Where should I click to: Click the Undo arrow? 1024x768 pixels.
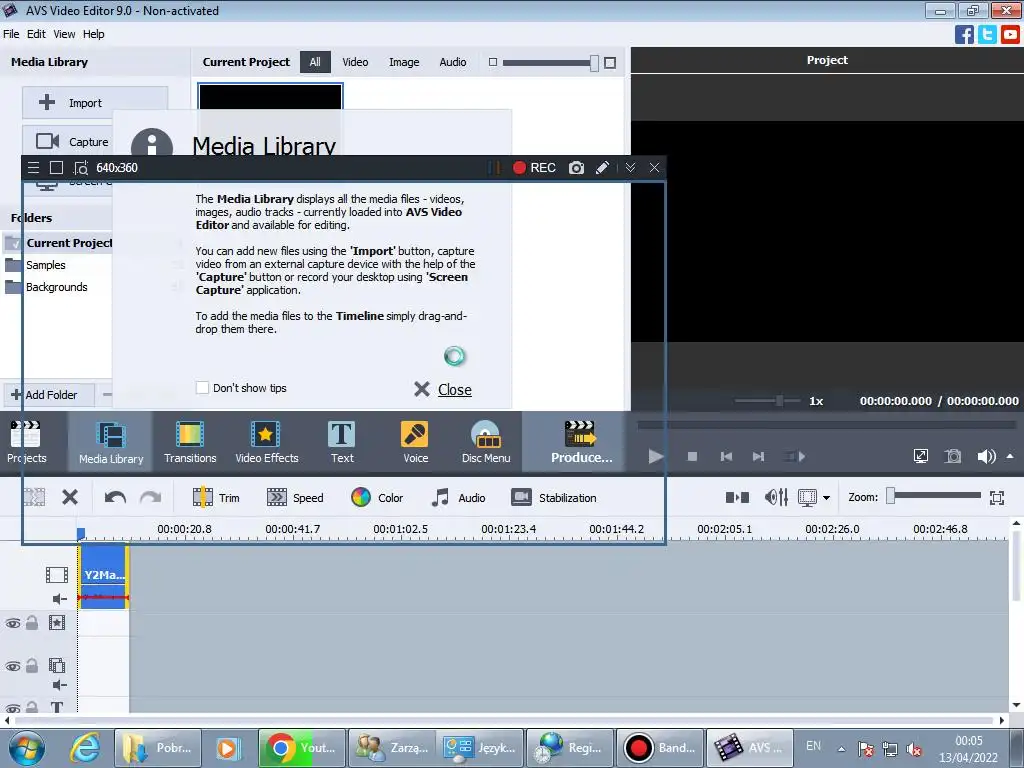click(x=115, y=498)
